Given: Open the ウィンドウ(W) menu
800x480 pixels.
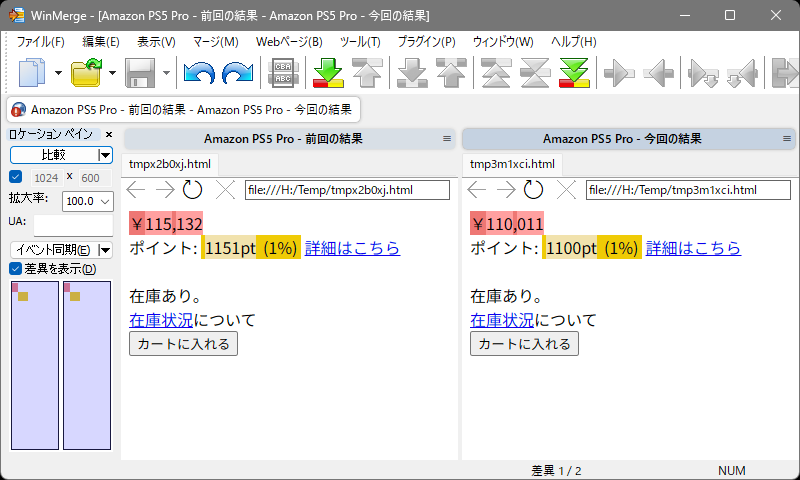Looking at the screenshot, I should click(503, 42).
